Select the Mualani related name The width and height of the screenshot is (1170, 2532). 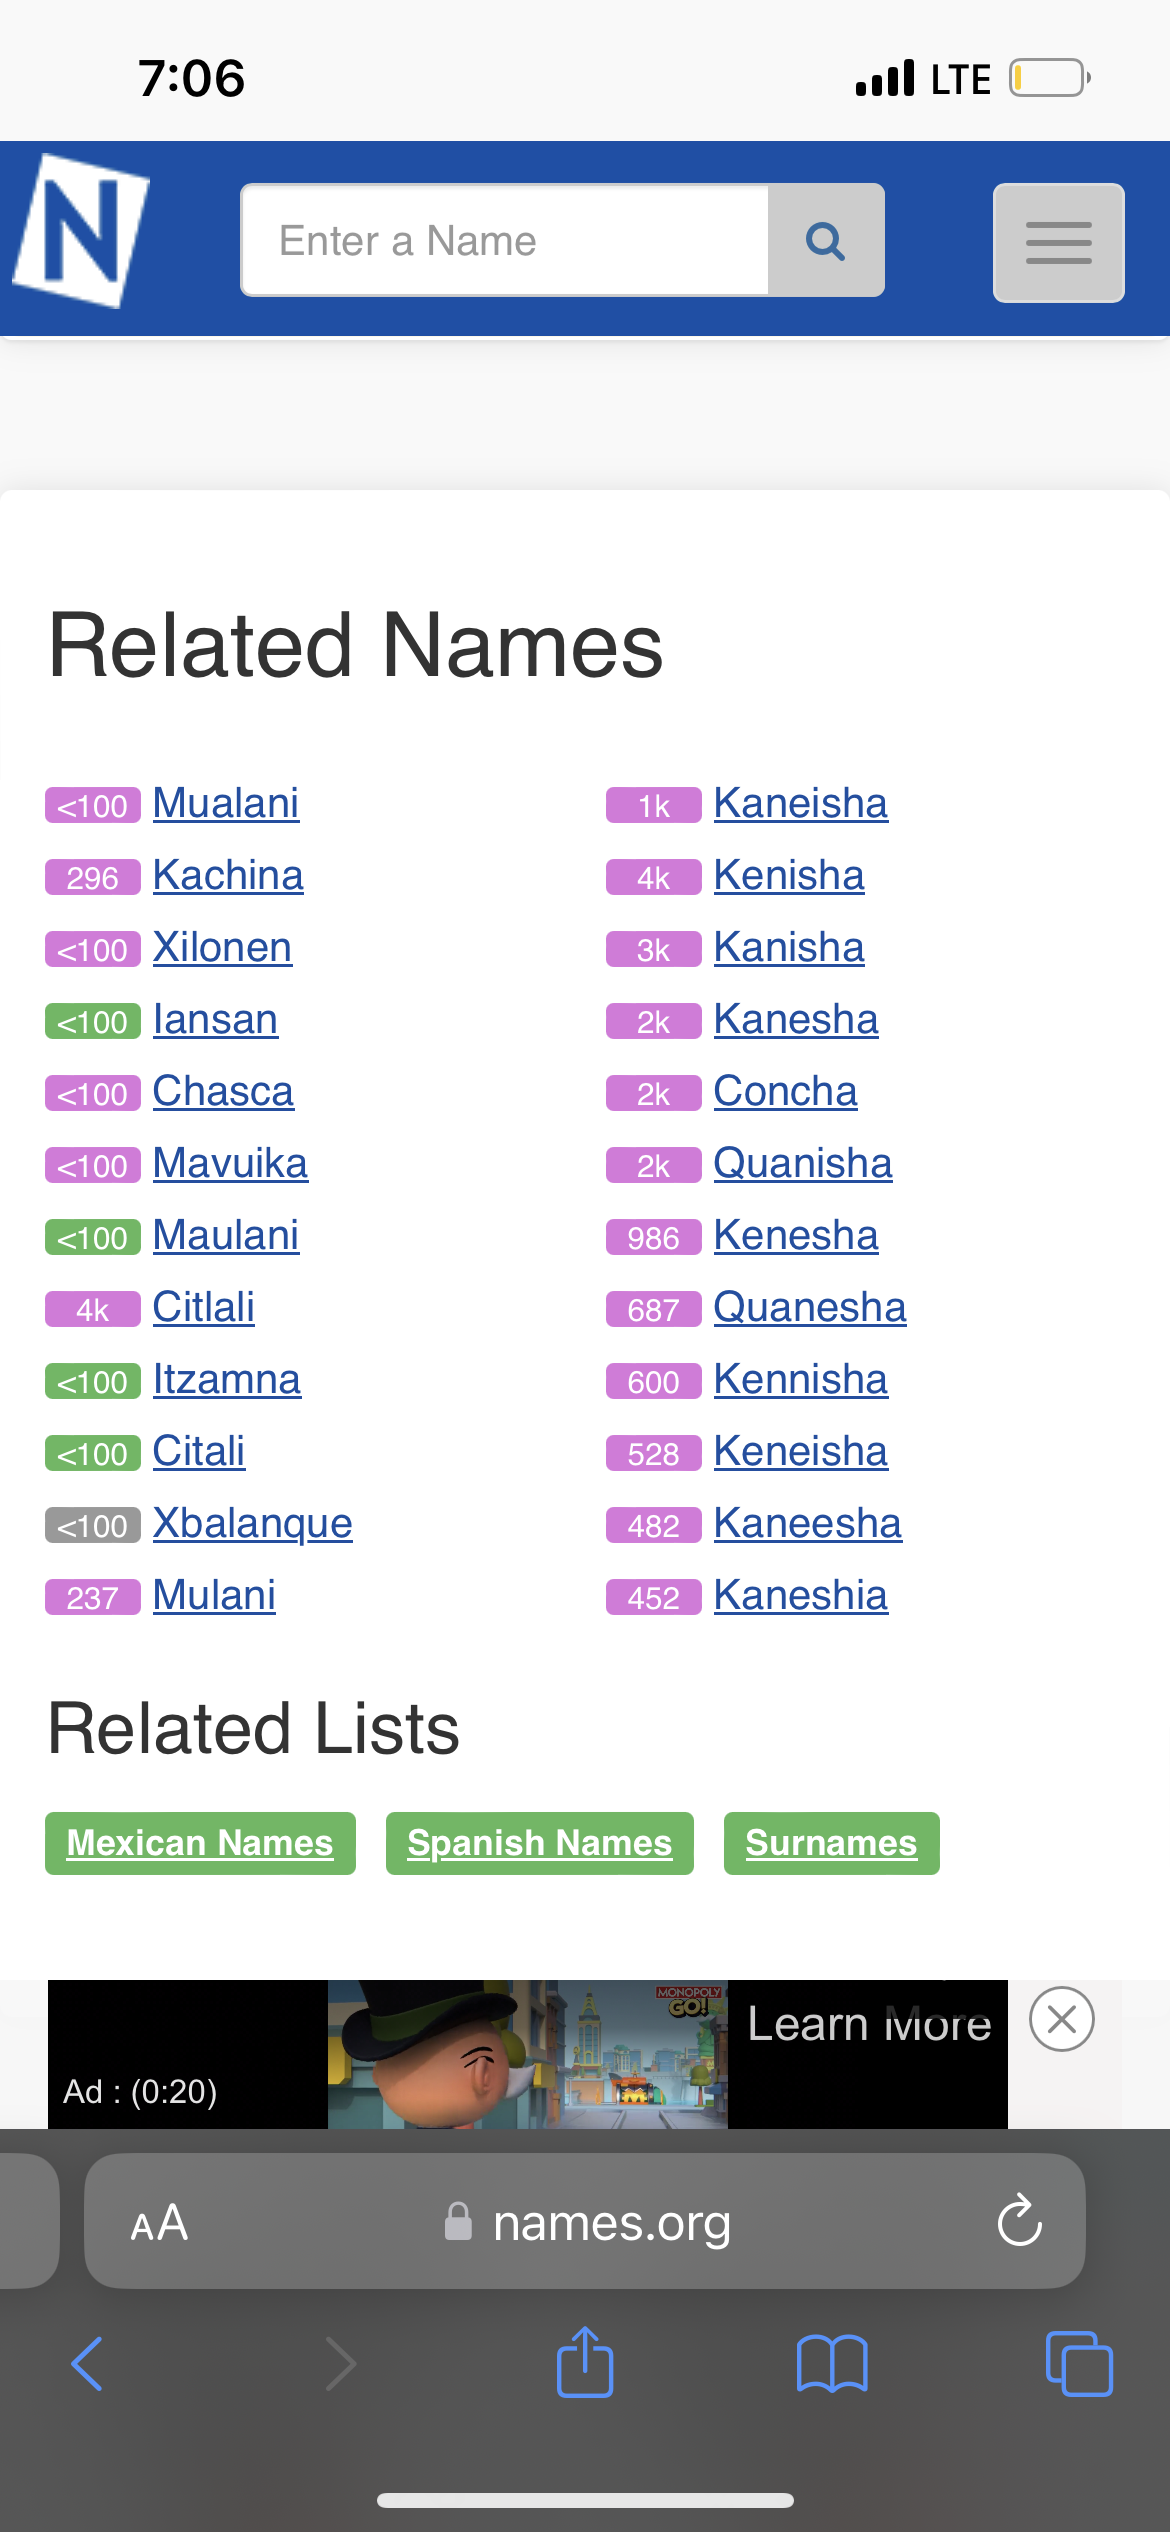point(226,803)
